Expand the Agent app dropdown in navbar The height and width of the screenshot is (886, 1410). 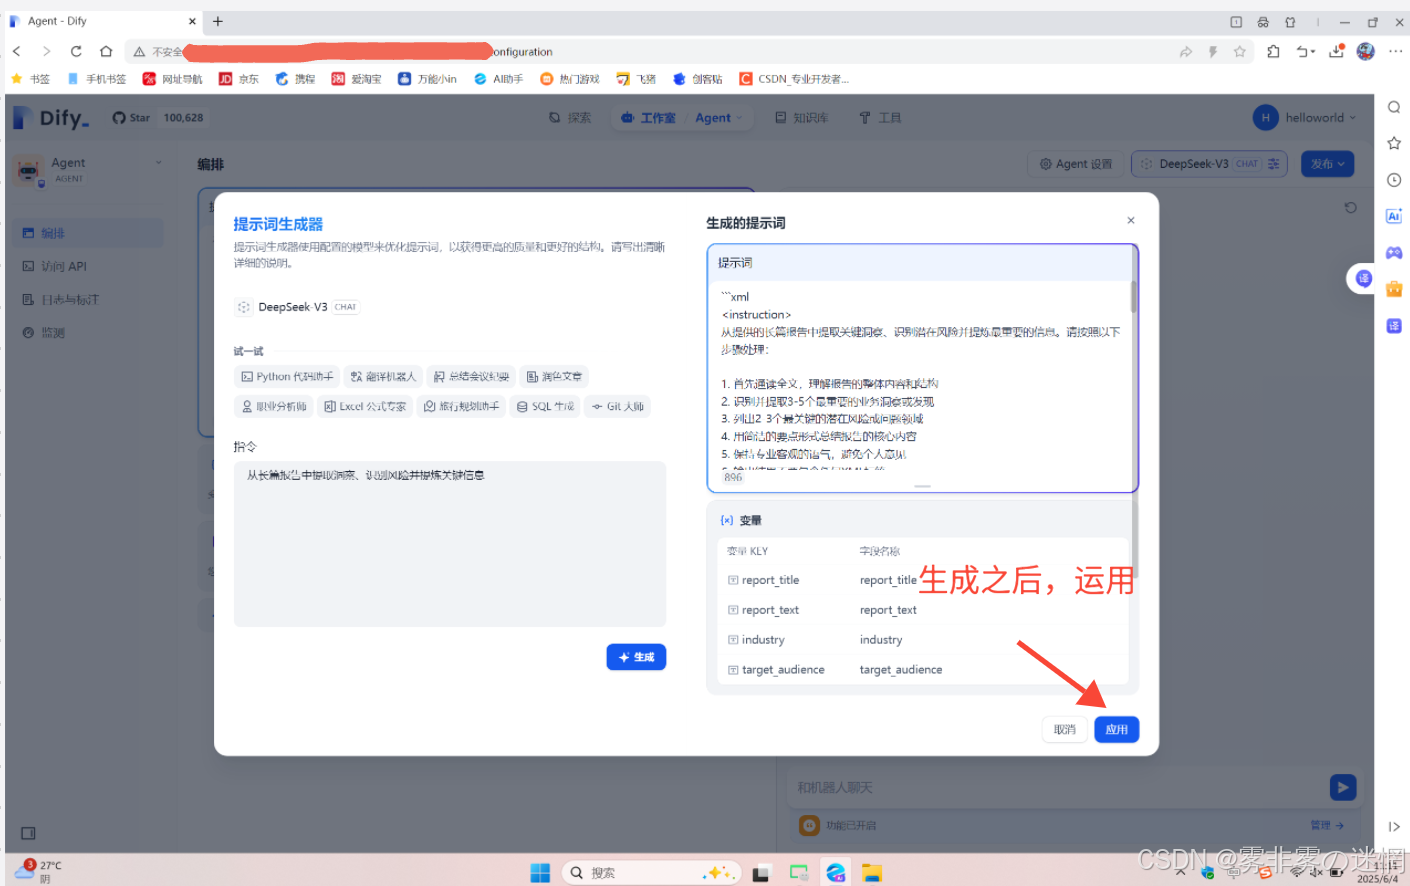(719, 118)
